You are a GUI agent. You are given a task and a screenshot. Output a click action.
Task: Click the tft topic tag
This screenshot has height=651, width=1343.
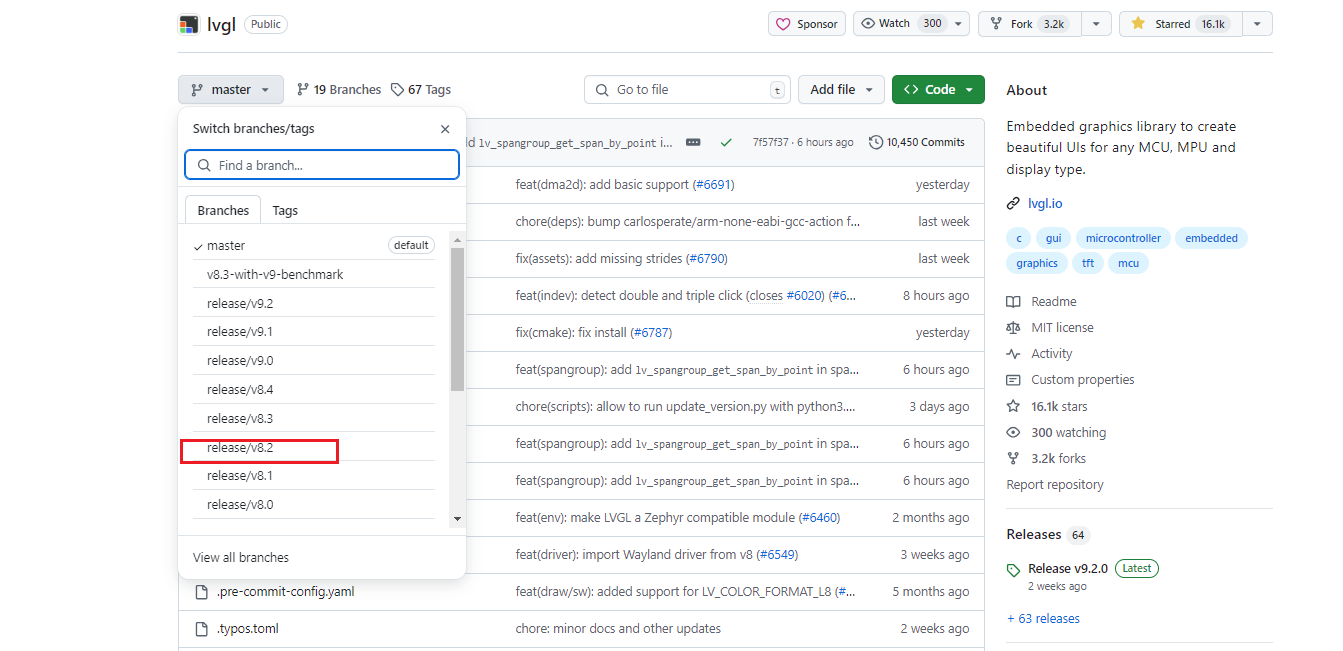[1088, 264]
